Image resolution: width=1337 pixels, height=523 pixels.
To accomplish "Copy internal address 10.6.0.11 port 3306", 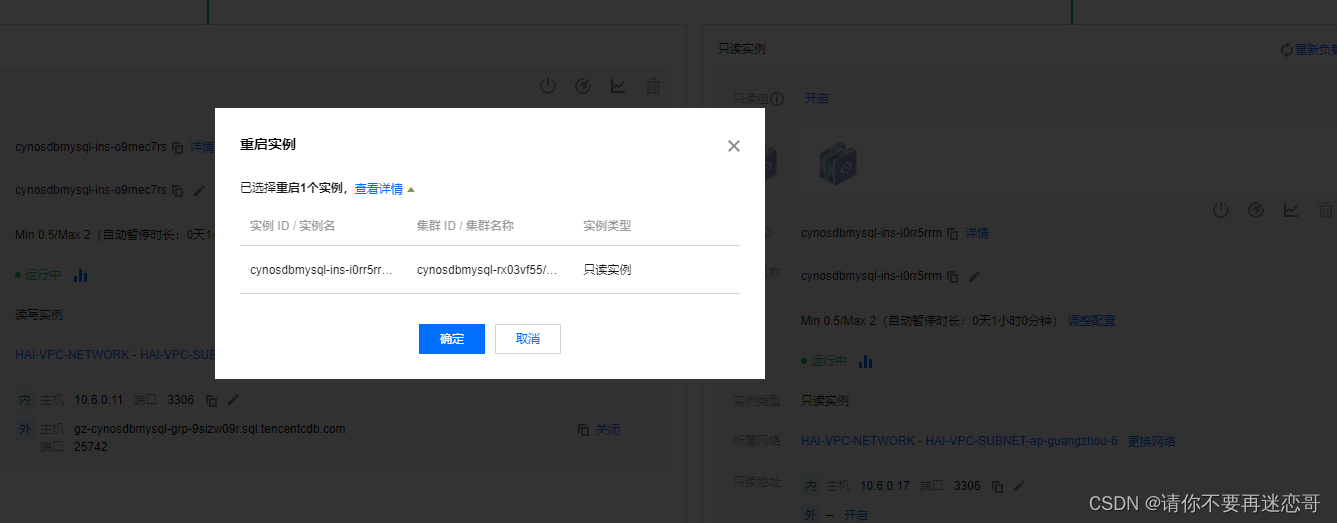I will coord(211,400).
